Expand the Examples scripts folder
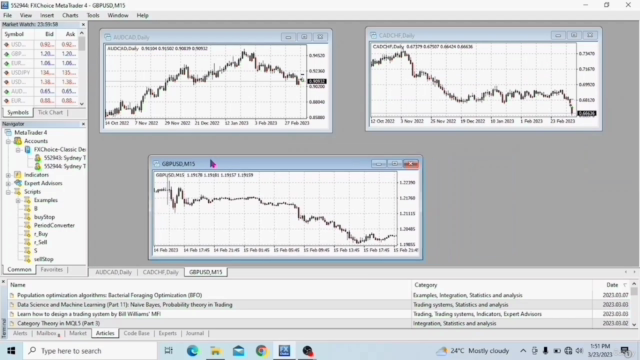The image size is (640, 360). point(18,200)
